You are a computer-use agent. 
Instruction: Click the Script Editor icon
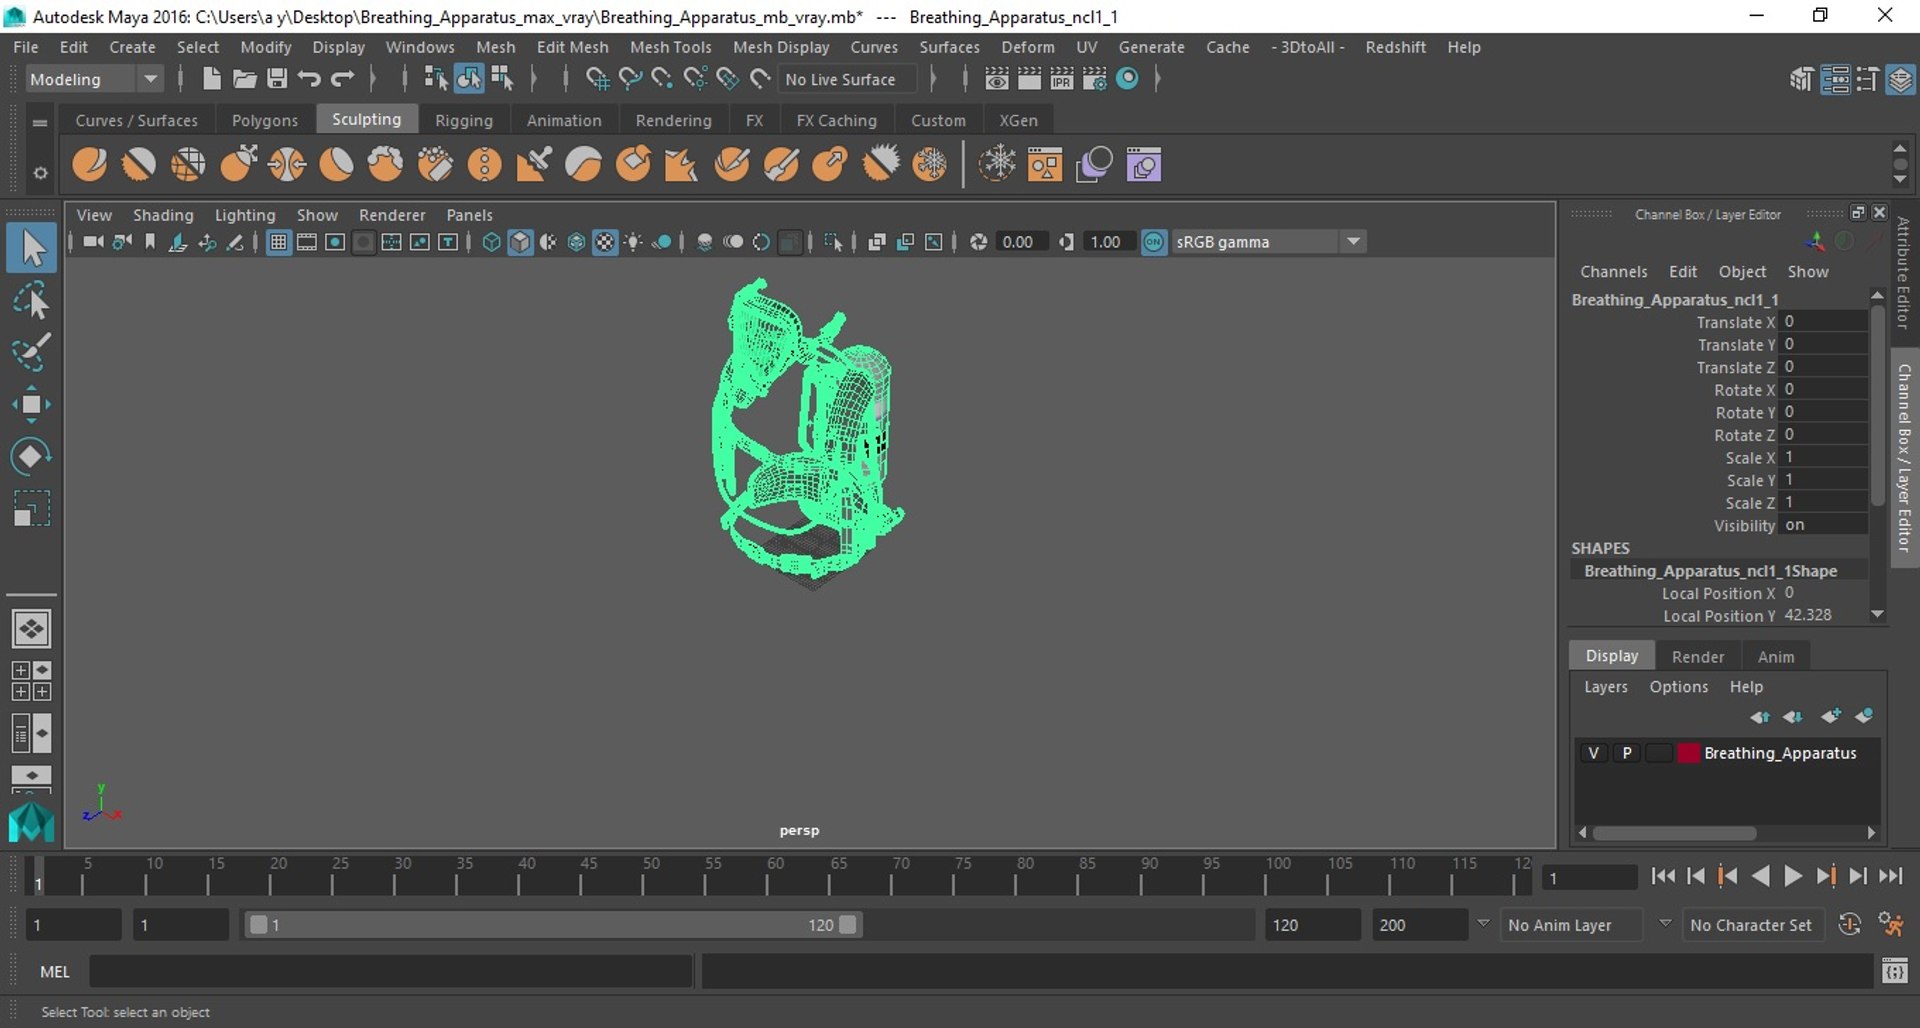(1895, 971)
